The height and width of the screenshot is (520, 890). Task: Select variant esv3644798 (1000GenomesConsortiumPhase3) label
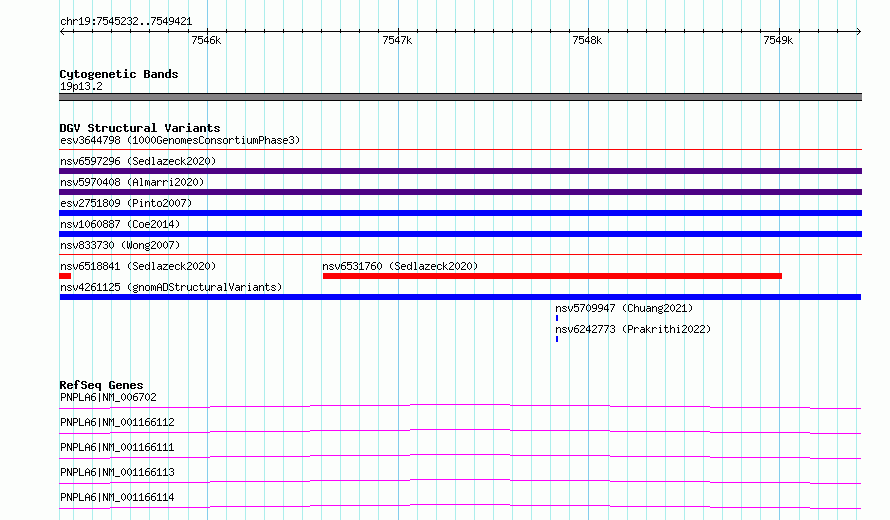[x=180, y=140]
